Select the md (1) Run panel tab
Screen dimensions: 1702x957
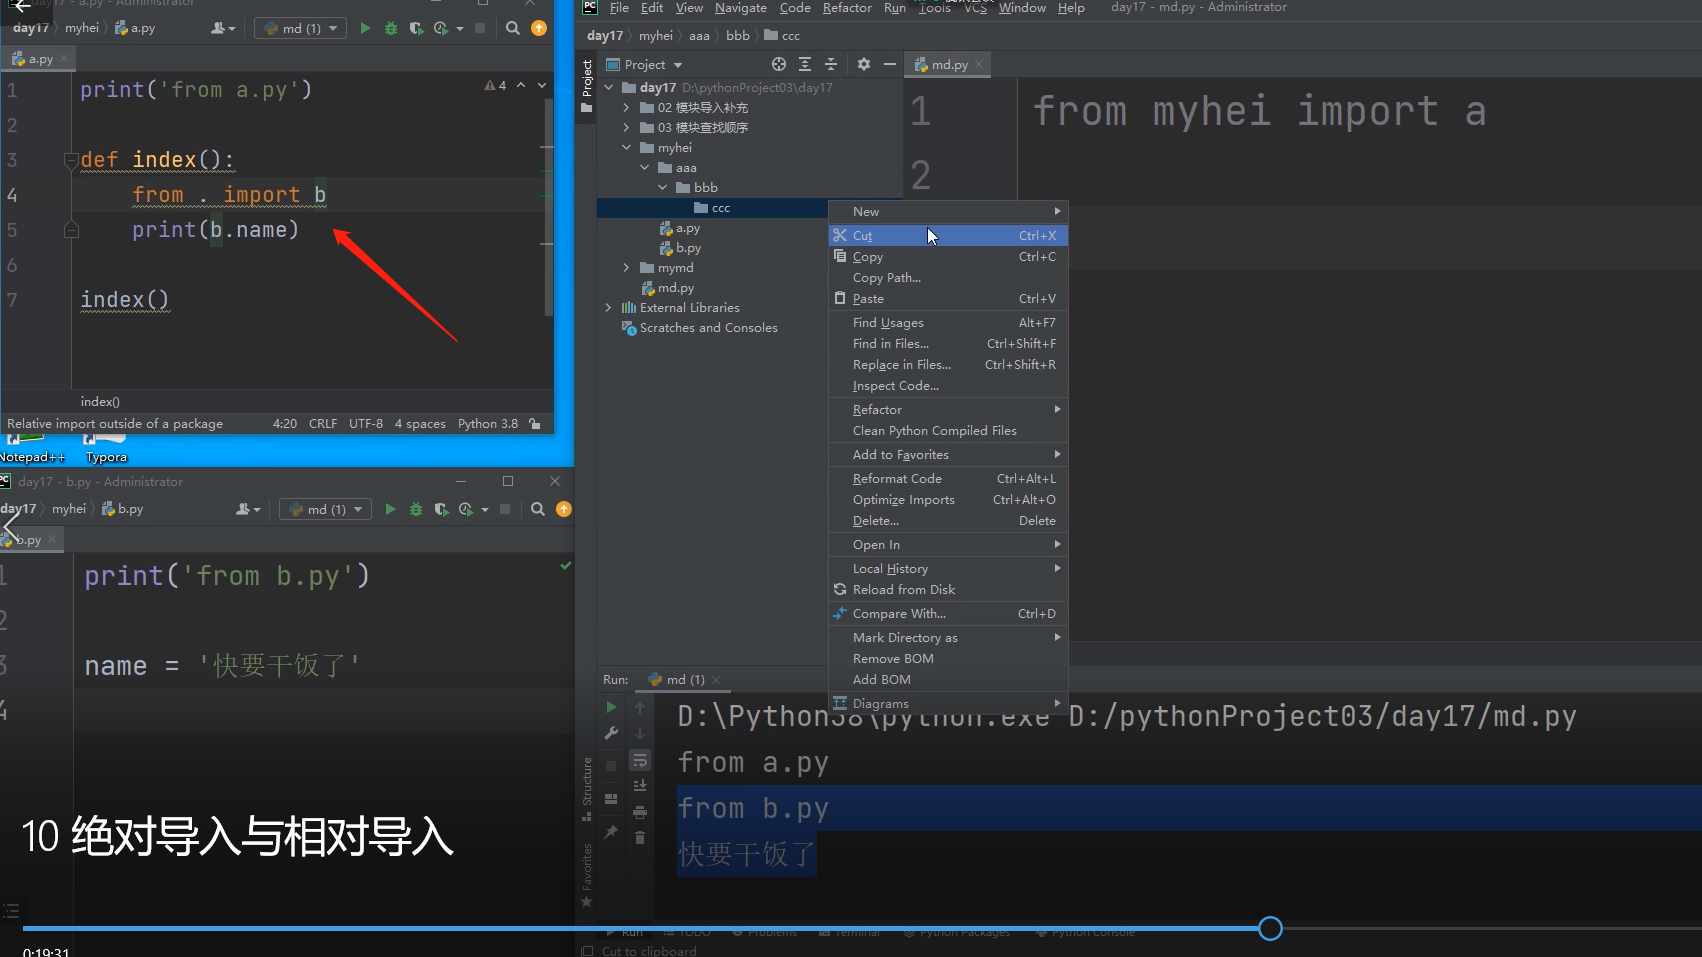pos(683,680)
